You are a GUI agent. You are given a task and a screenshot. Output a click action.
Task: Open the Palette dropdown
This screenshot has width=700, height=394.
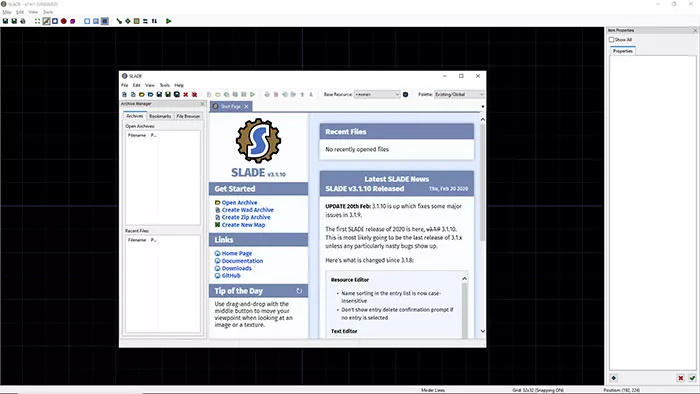click(x=459, y=95)
